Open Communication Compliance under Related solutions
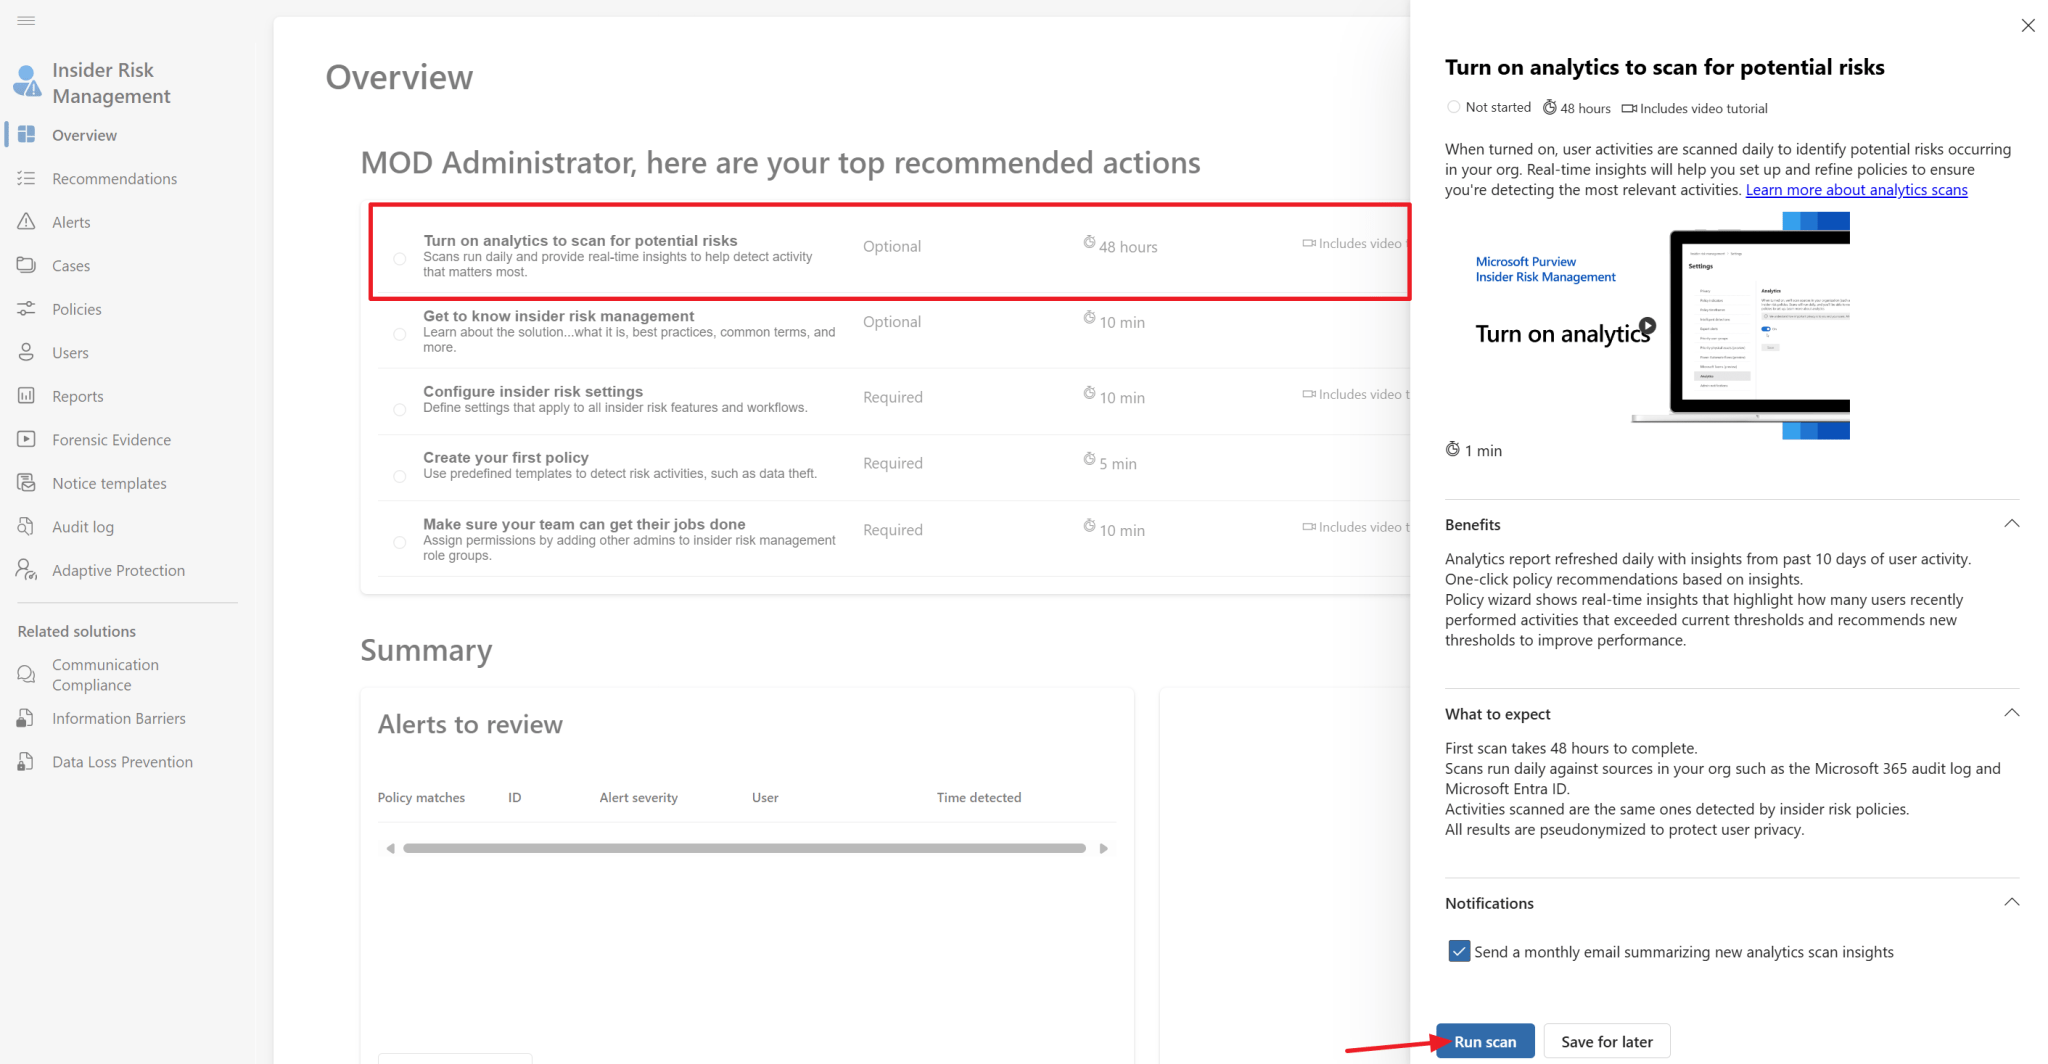2048x1064 pixels. click(x=105, y=674)
